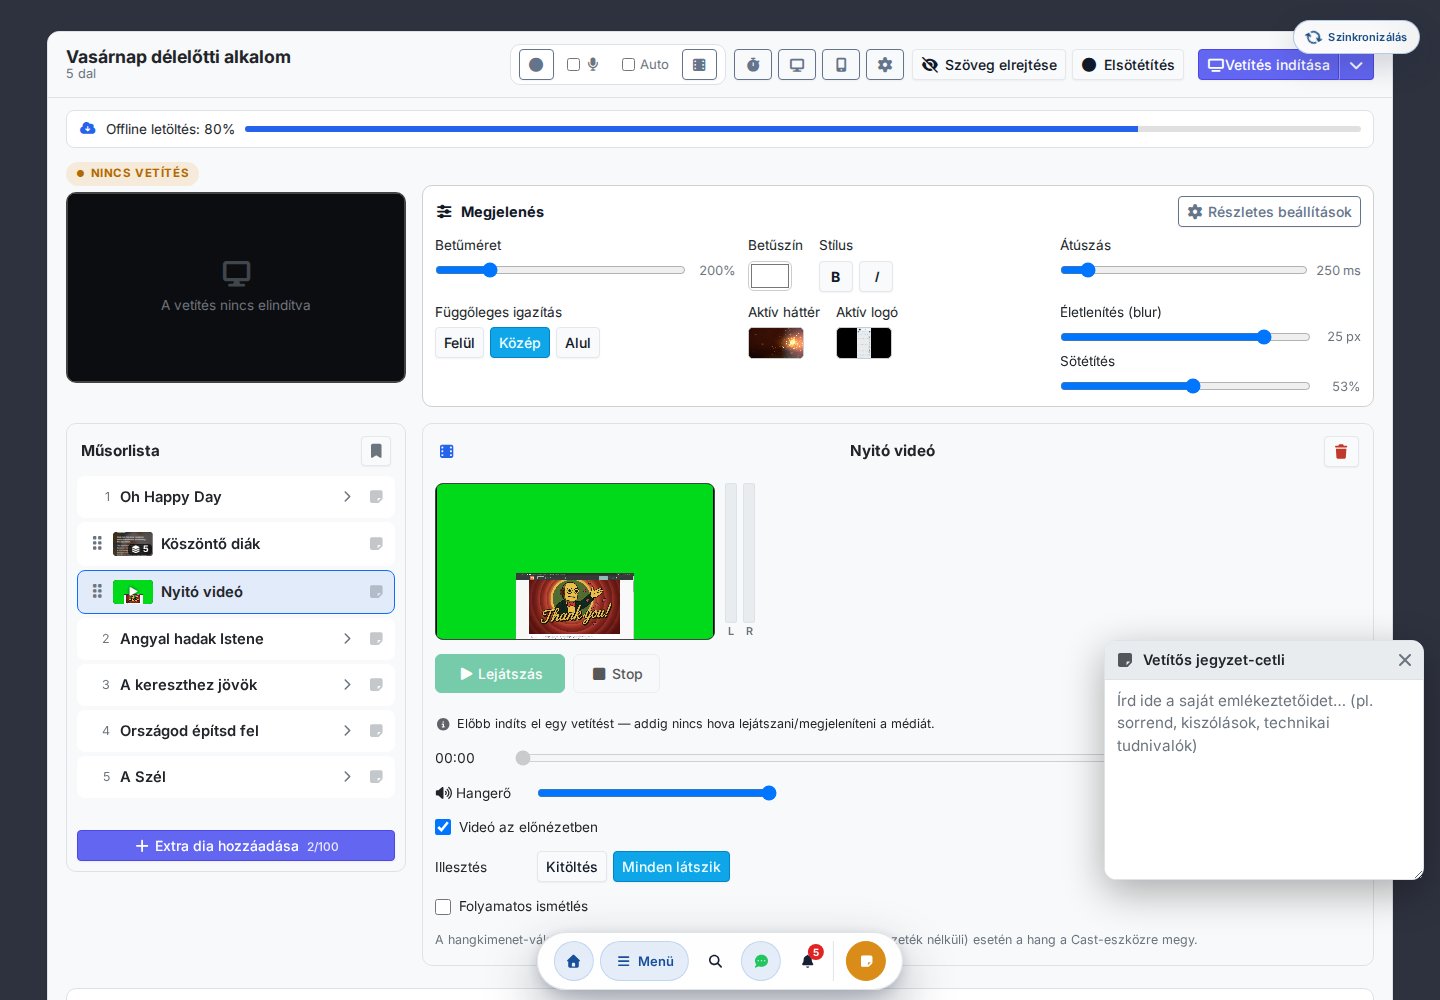Adjust the Hangerő volume slider
Viewport: 1440px width, 1000px height.
pos(657,793)
